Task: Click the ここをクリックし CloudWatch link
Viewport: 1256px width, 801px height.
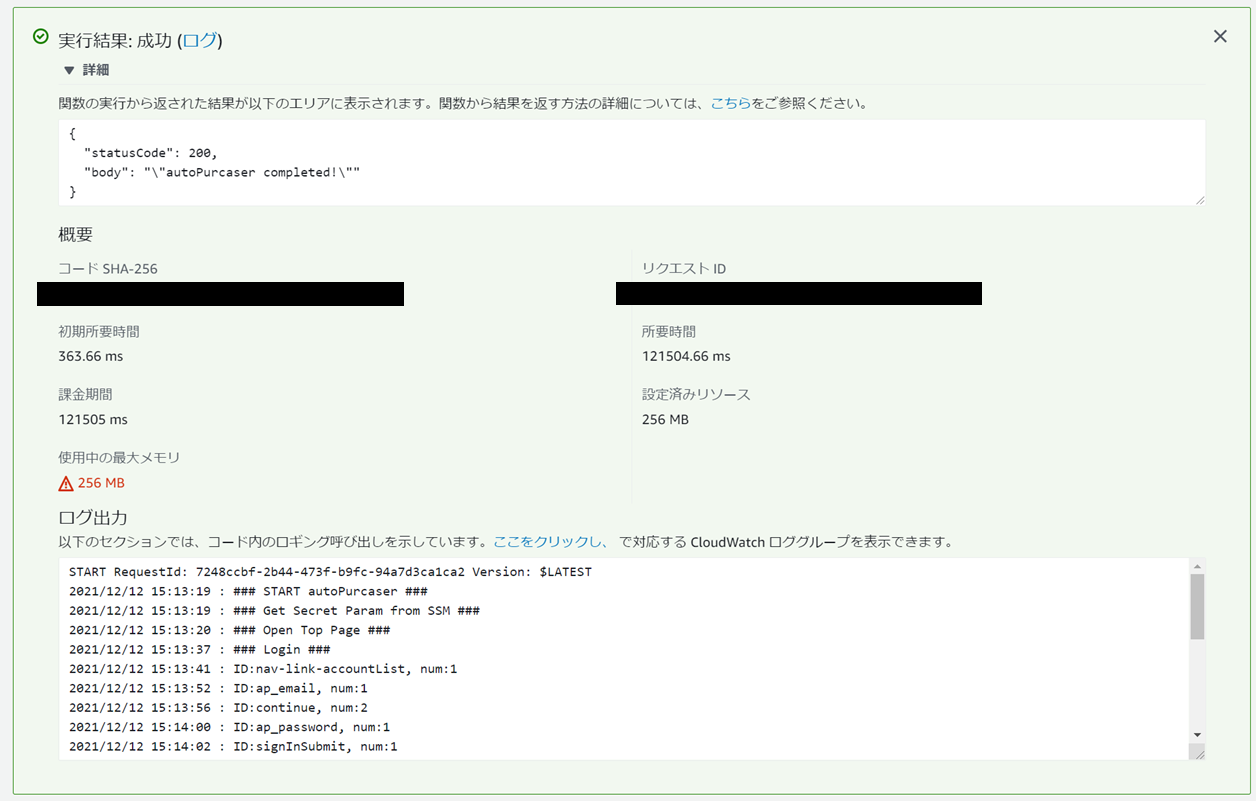Action: [550, 542]
